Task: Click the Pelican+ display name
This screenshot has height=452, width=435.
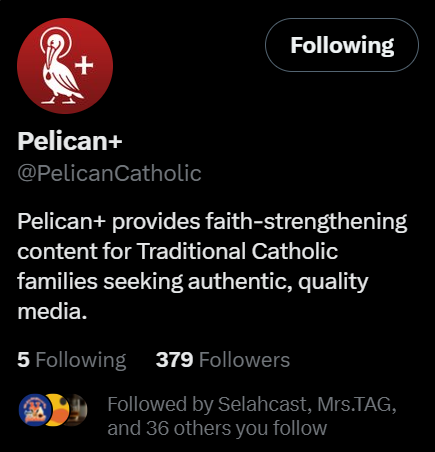Action: pyautogui.click(x=70, y=141)
